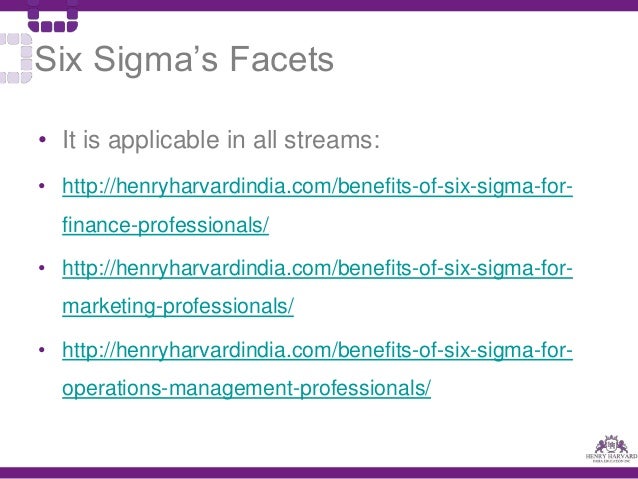Screen dimensions: 638x479
Task: Click bullet point beside 'It is applicable'
Action: pyautogui.click(x=42, y=140)
